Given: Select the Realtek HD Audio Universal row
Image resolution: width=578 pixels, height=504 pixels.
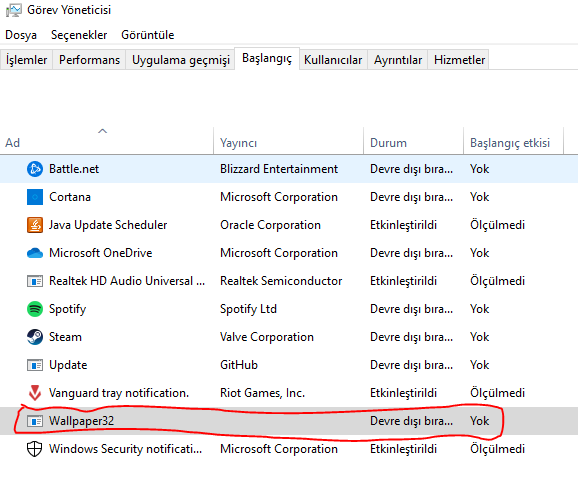Looking at the screenshot, I should coord(289,281).
